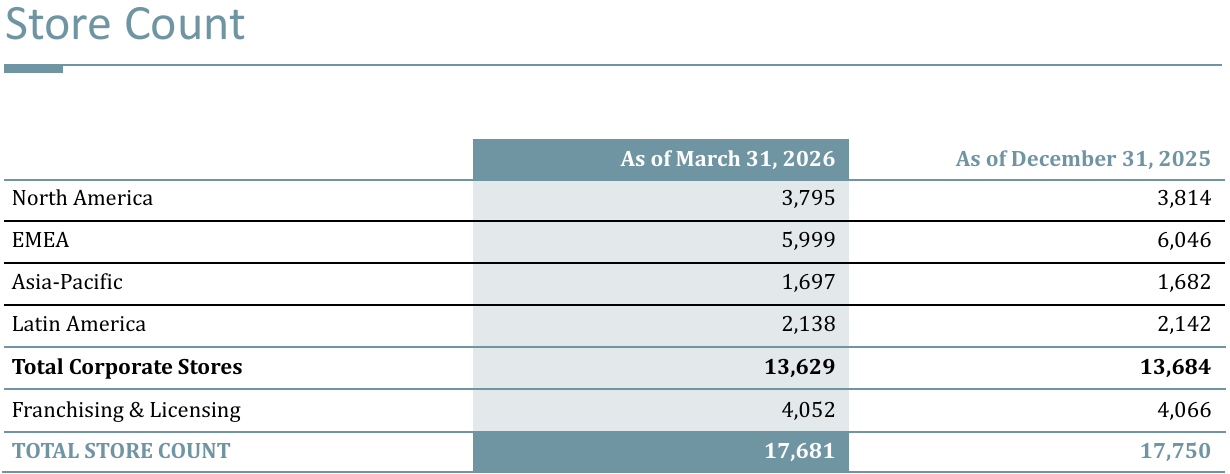The height and width of the screenshot is (474, 1230).
Task: Select Asia-Pacific value 1,697
Action: (x=808, y=282)
